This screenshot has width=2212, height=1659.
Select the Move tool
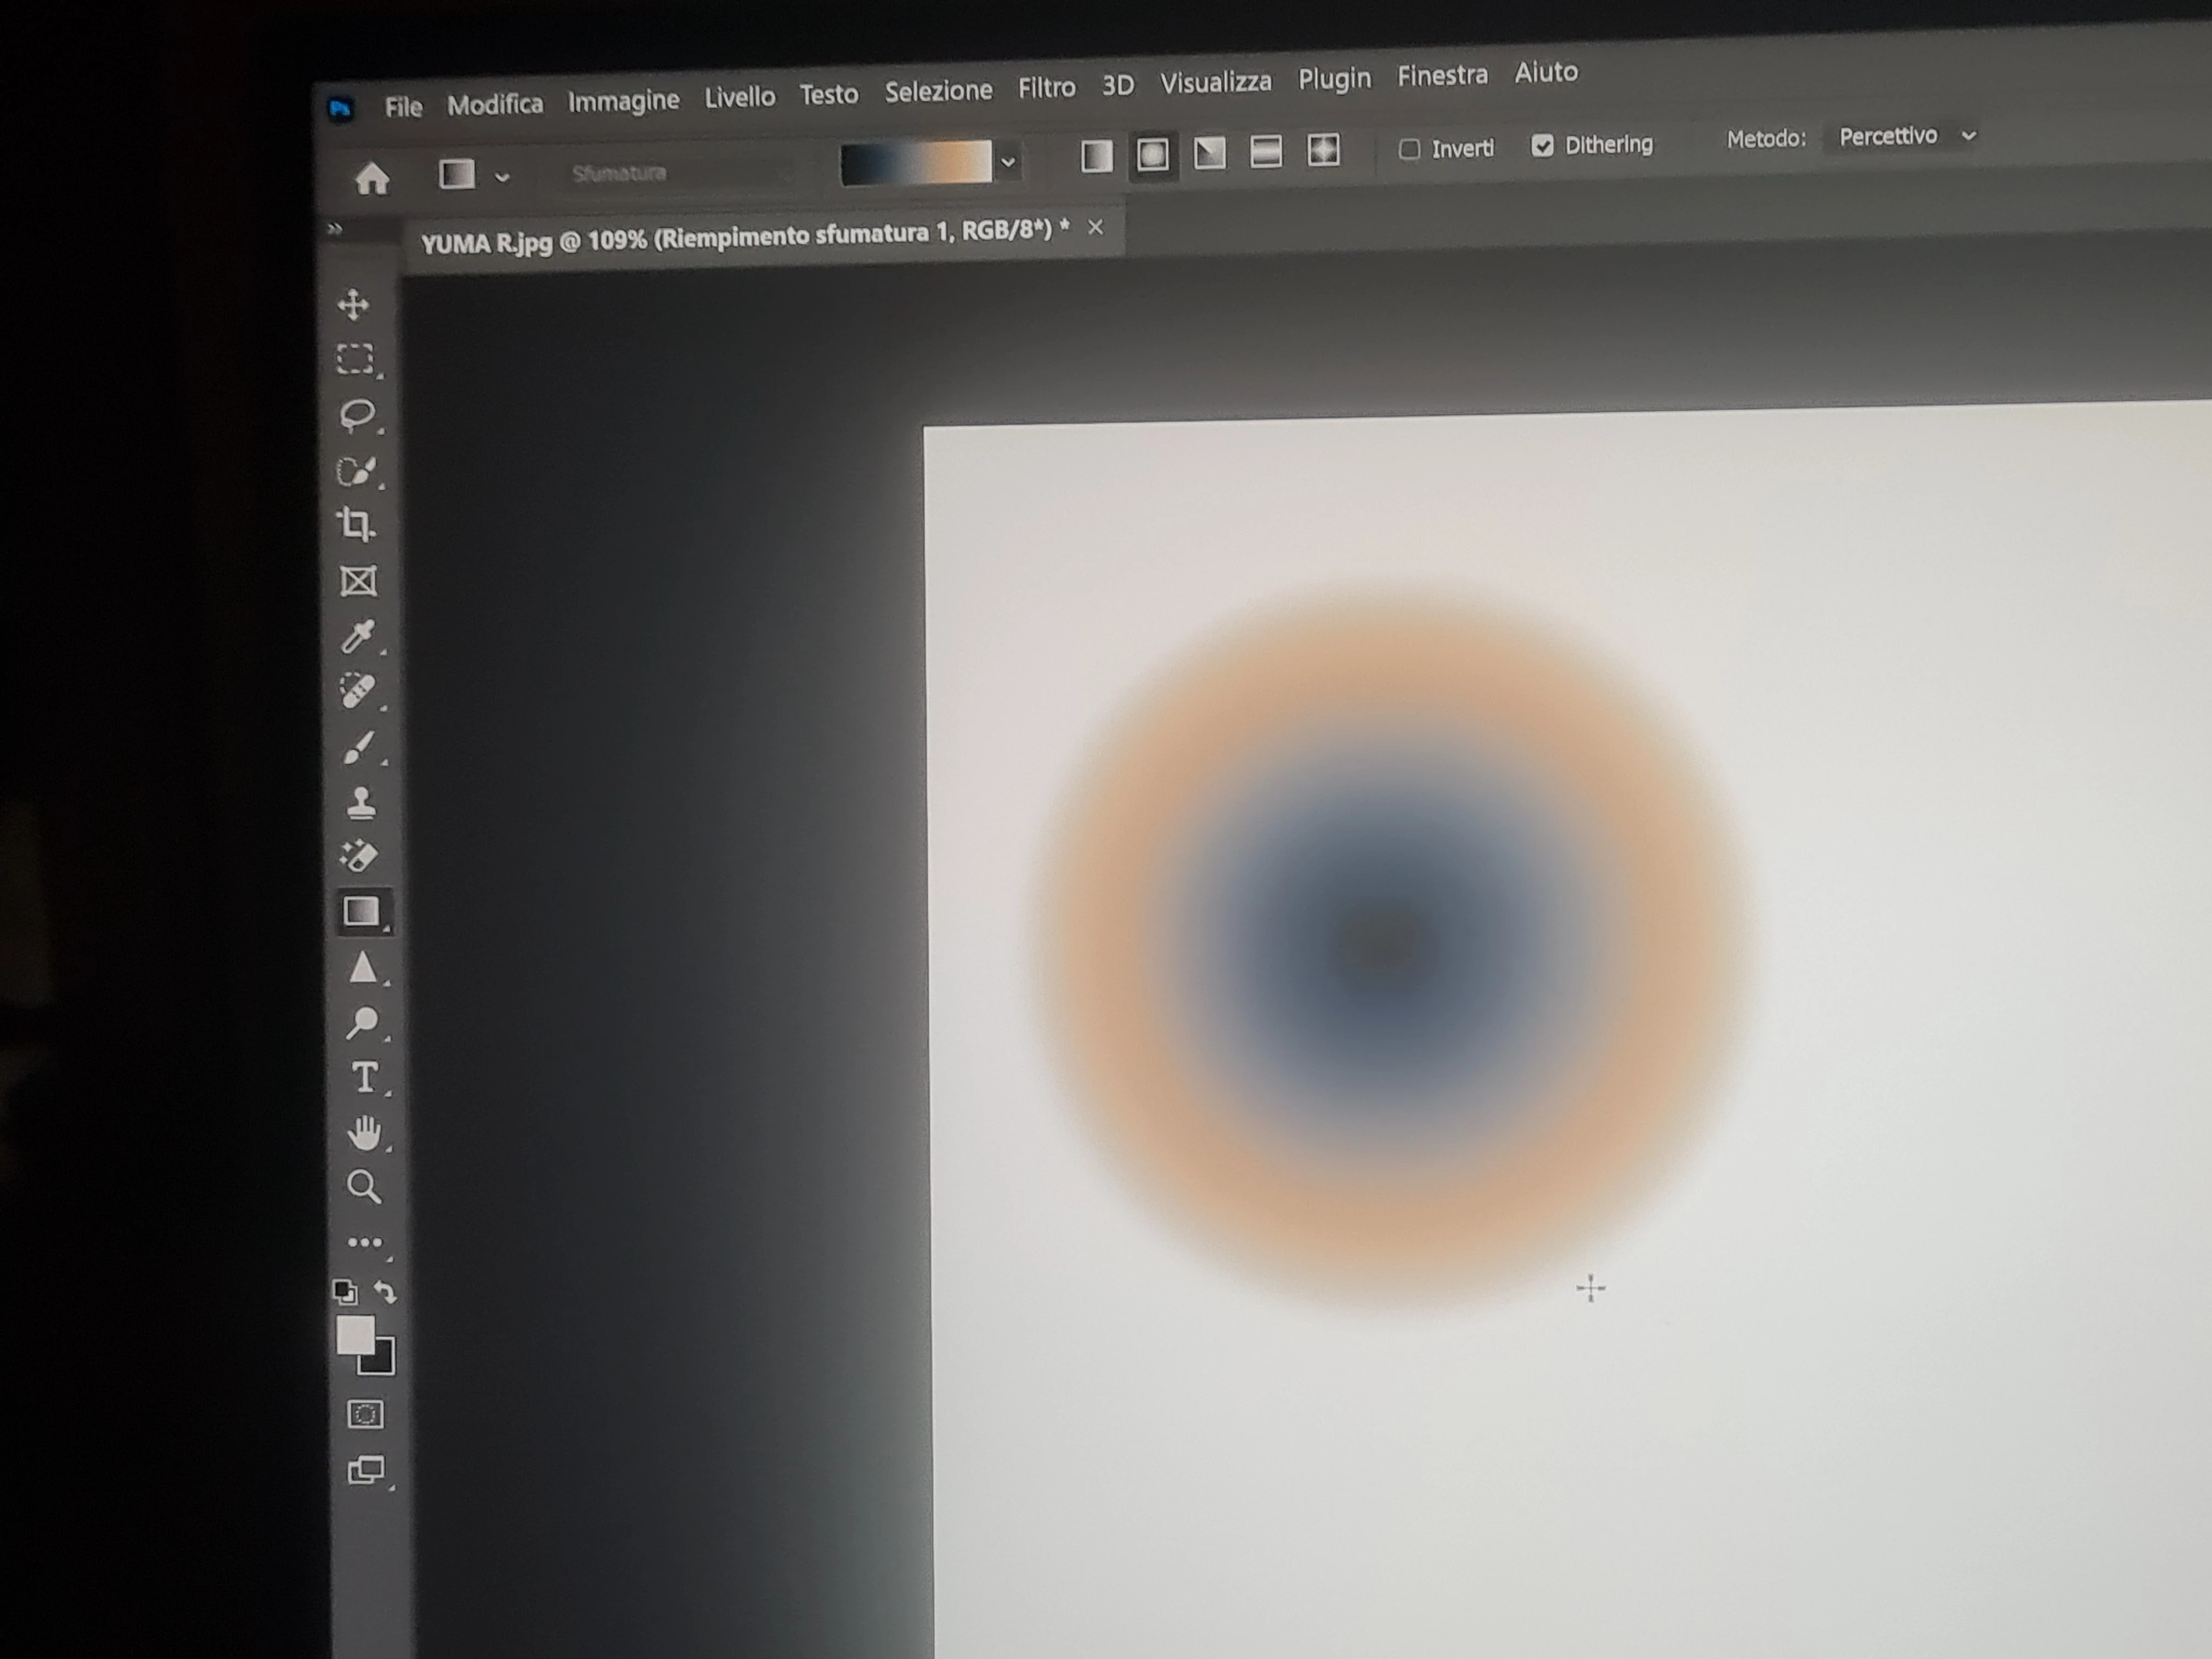click(x=353, y=304)
